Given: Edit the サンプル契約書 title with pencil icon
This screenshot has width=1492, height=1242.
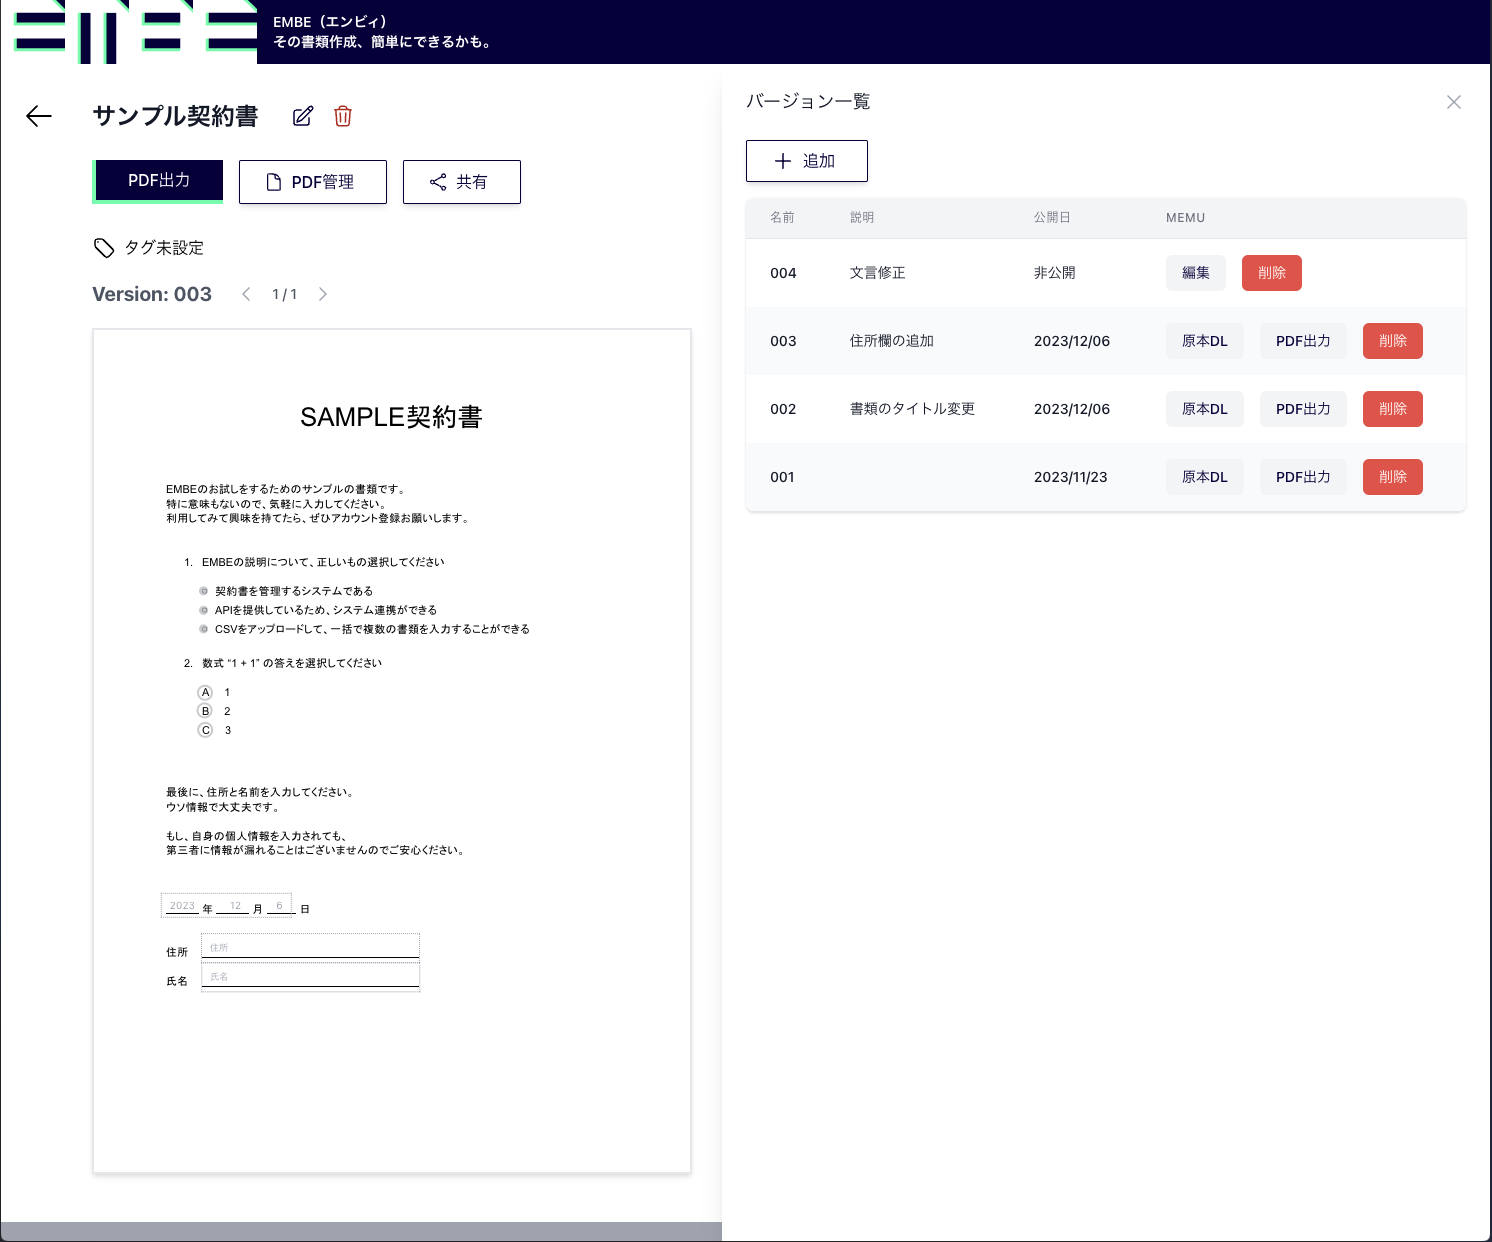Looking at the screenshot, I should (303, 116).
